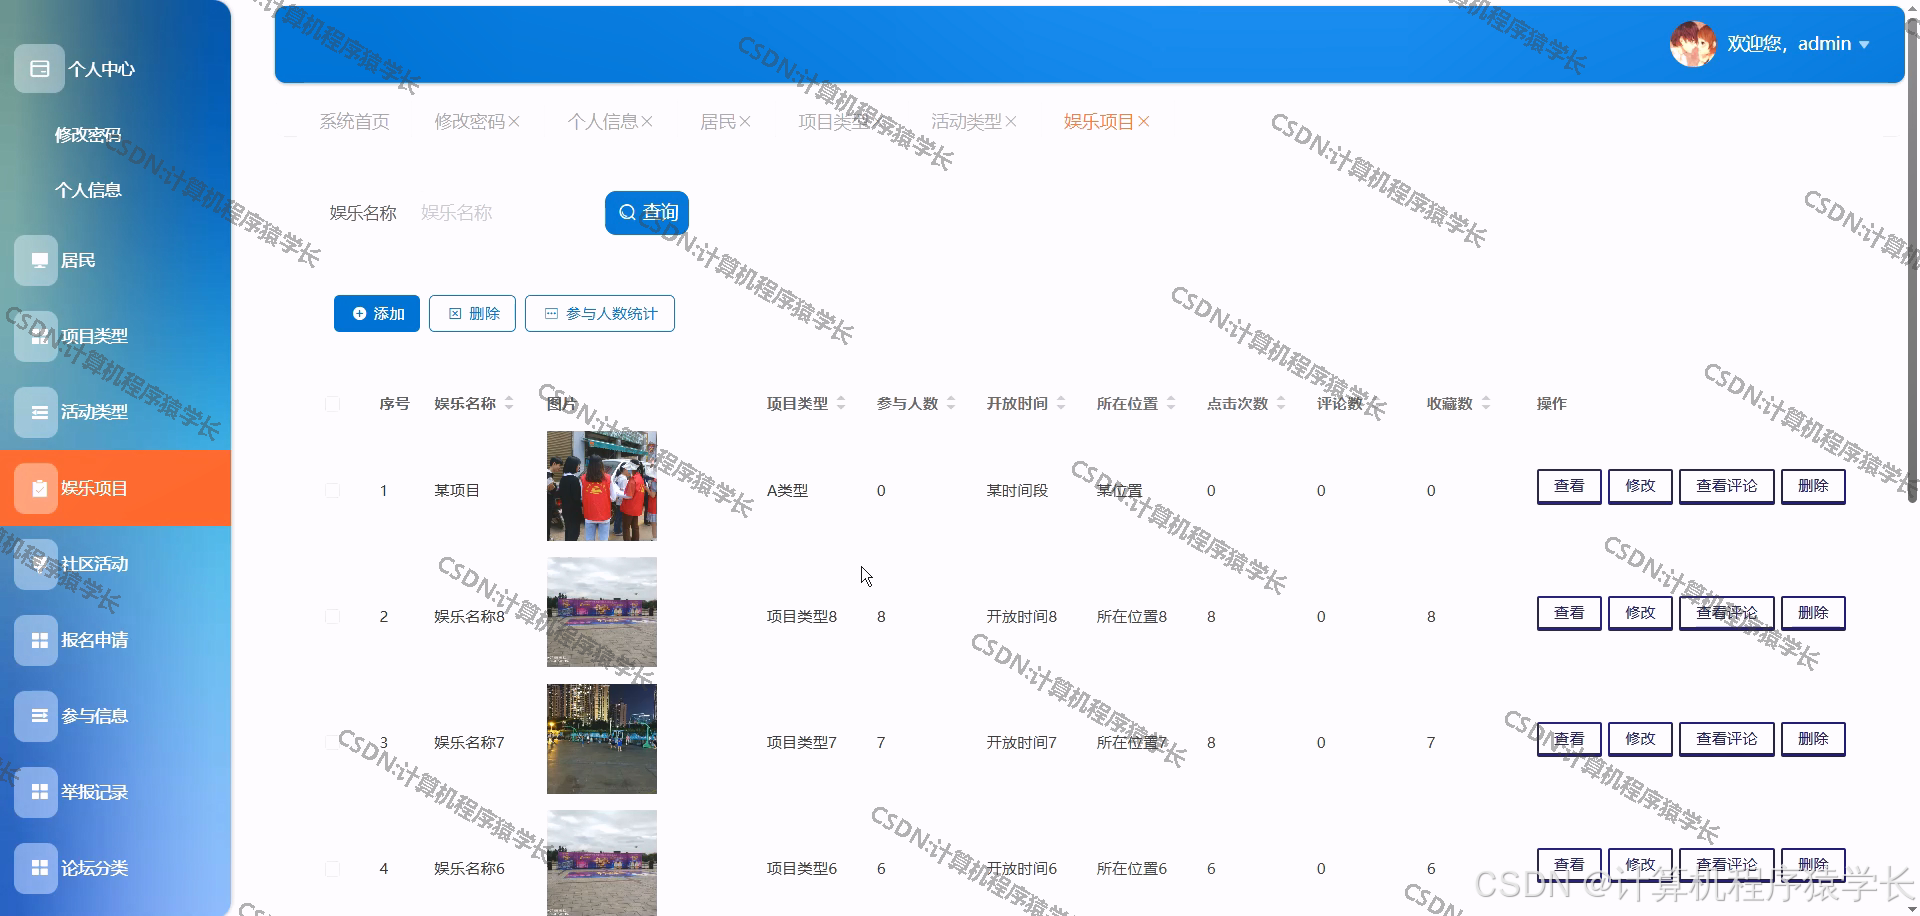Click the 社区活动 sidebar icon
Image resolution: width=1920 pixels, height=916 pixels.
click(x=36, y=564)
